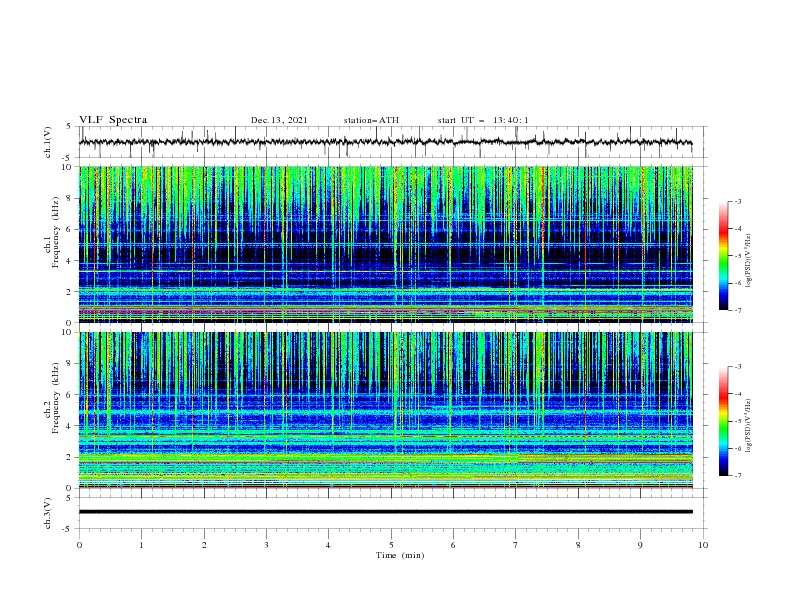Click the time axis tick label "9"
The image size is (792, 612).
click(x=640, y=545)
